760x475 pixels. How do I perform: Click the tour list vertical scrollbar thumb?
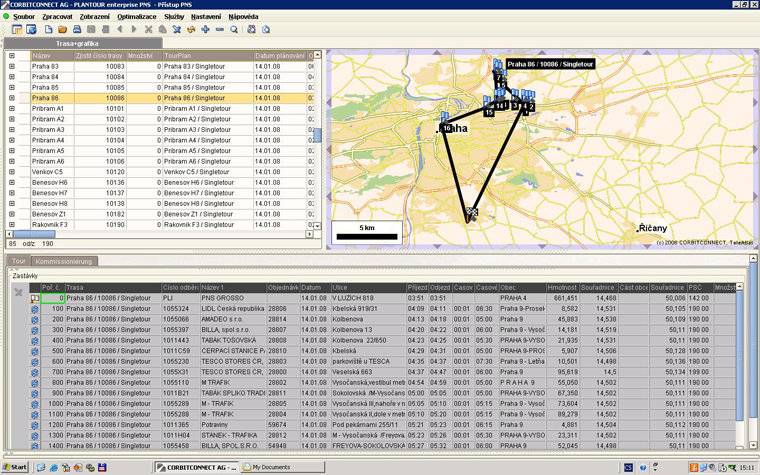(317, 135)
